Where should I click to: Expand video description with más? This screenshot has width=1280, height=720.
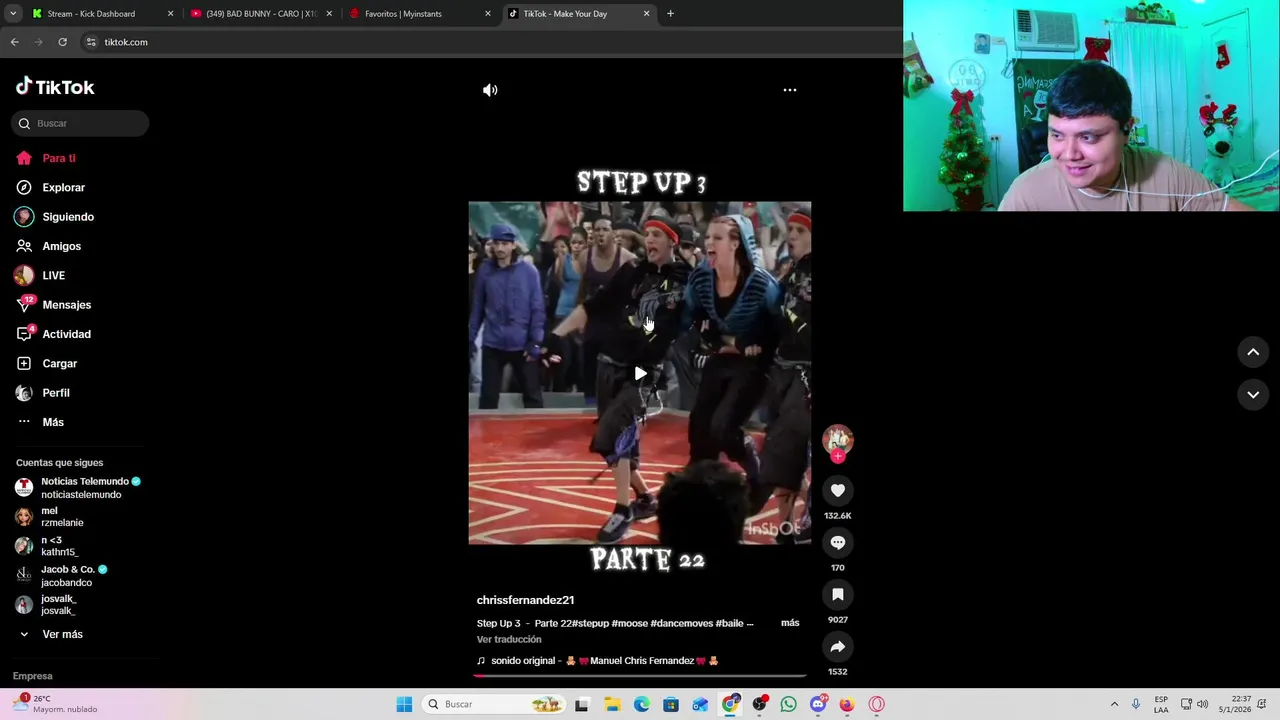point(790,623)
